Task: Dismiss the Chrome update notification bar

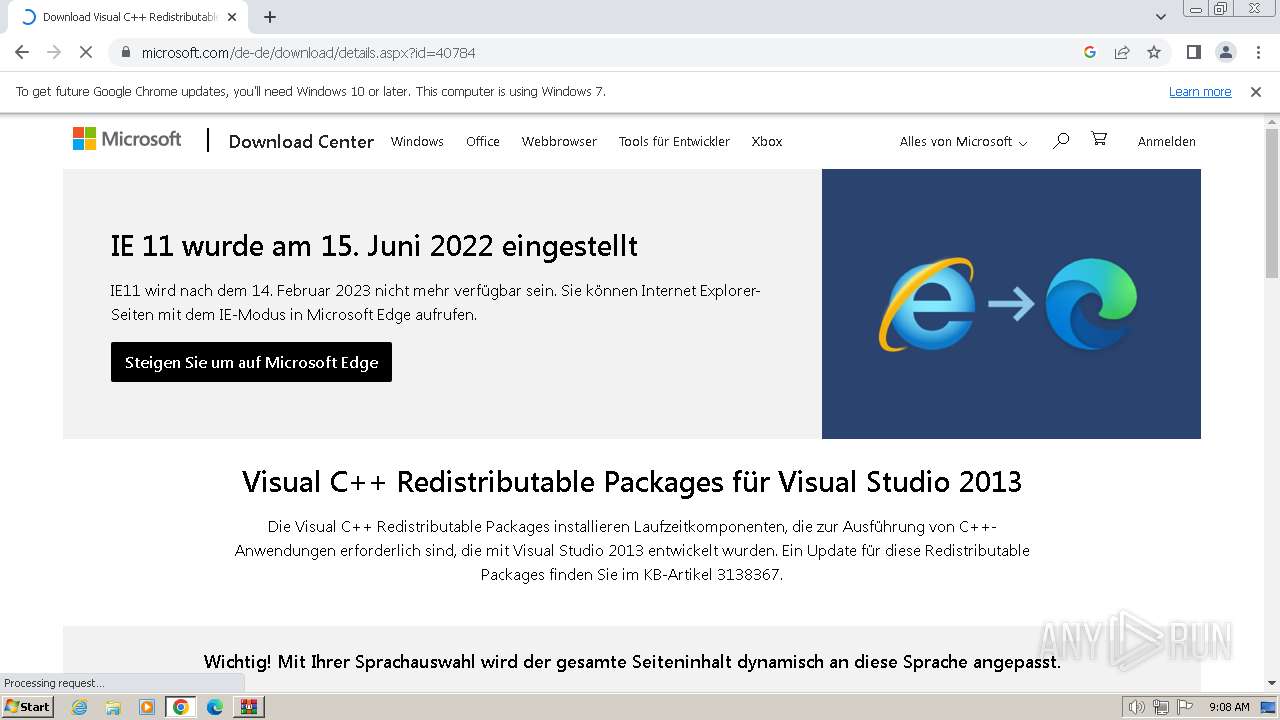Action: [1256, 92]
